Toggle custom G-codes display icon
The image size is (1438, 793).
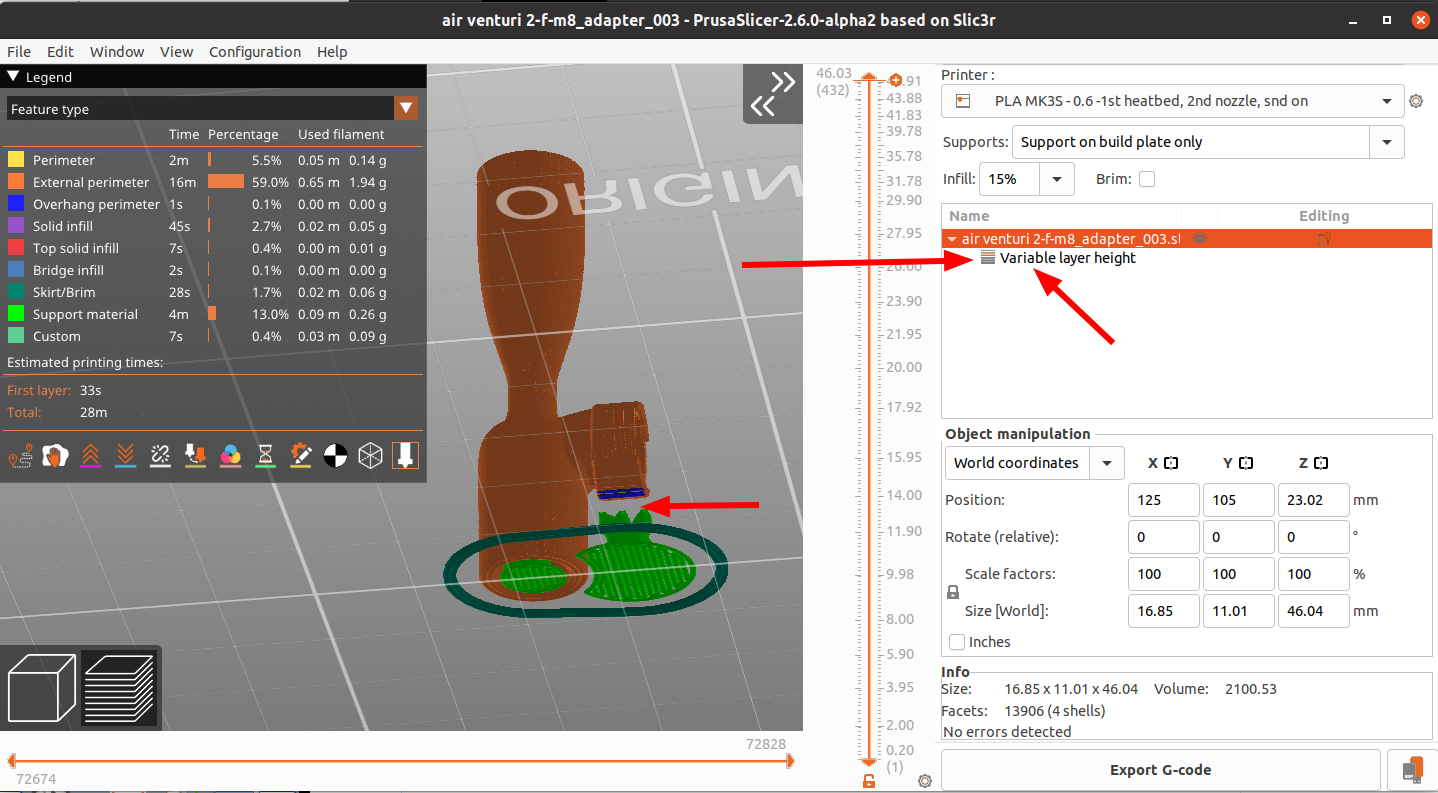302,455
